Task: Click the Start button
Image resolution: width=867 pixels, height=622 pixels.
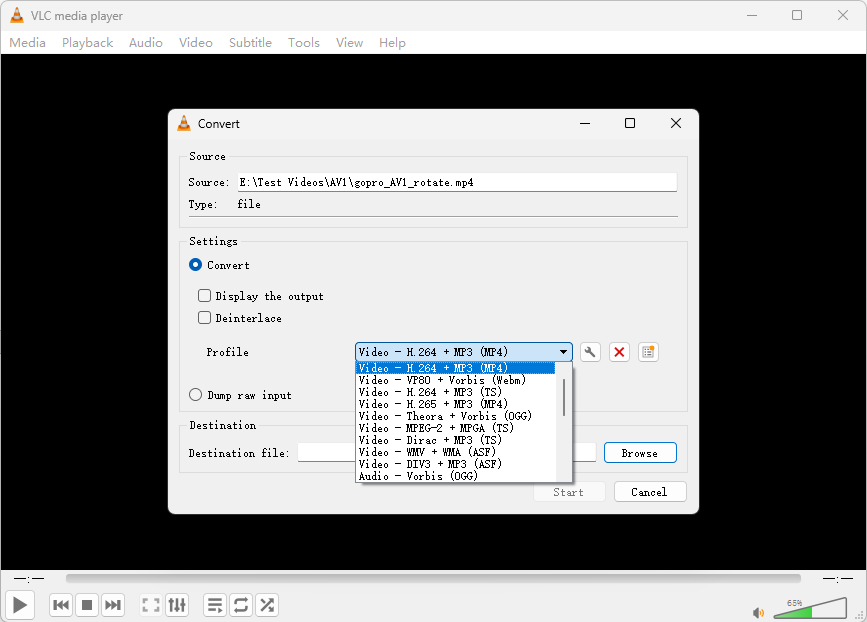Action: (x=569, y=492)
